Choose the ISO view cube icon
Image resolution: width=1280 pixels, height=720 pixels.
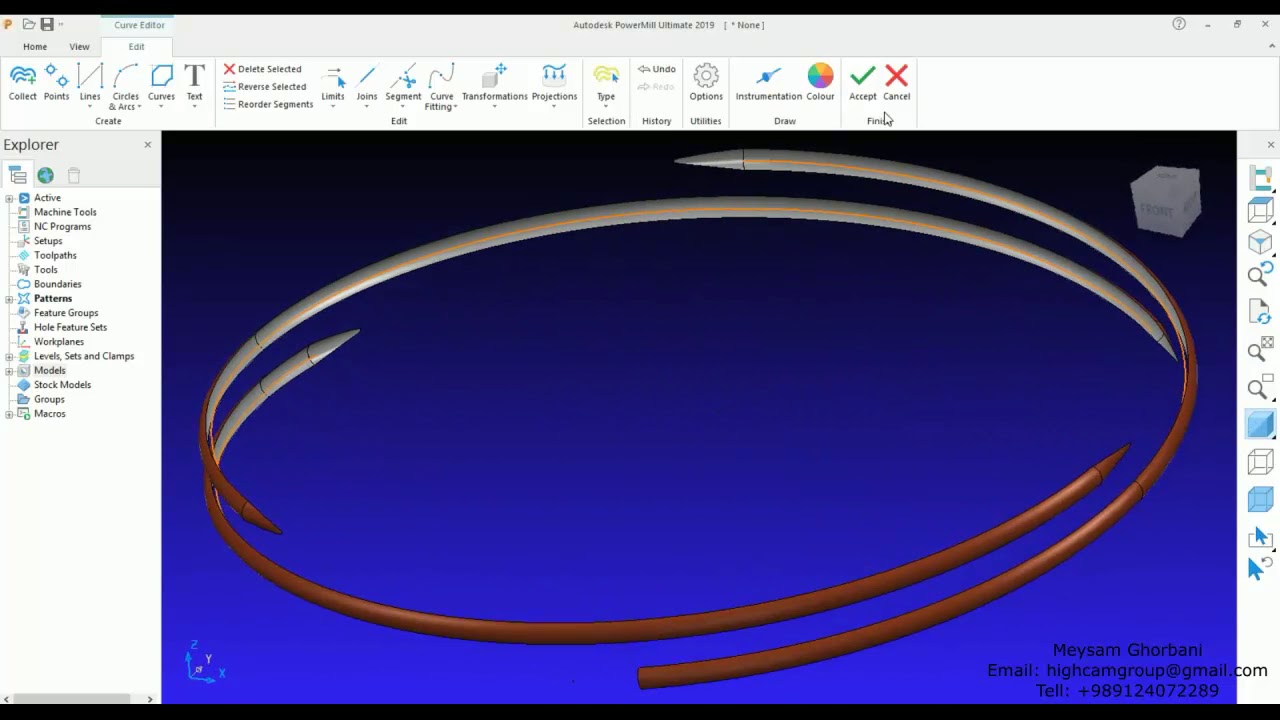point(1260,242)
